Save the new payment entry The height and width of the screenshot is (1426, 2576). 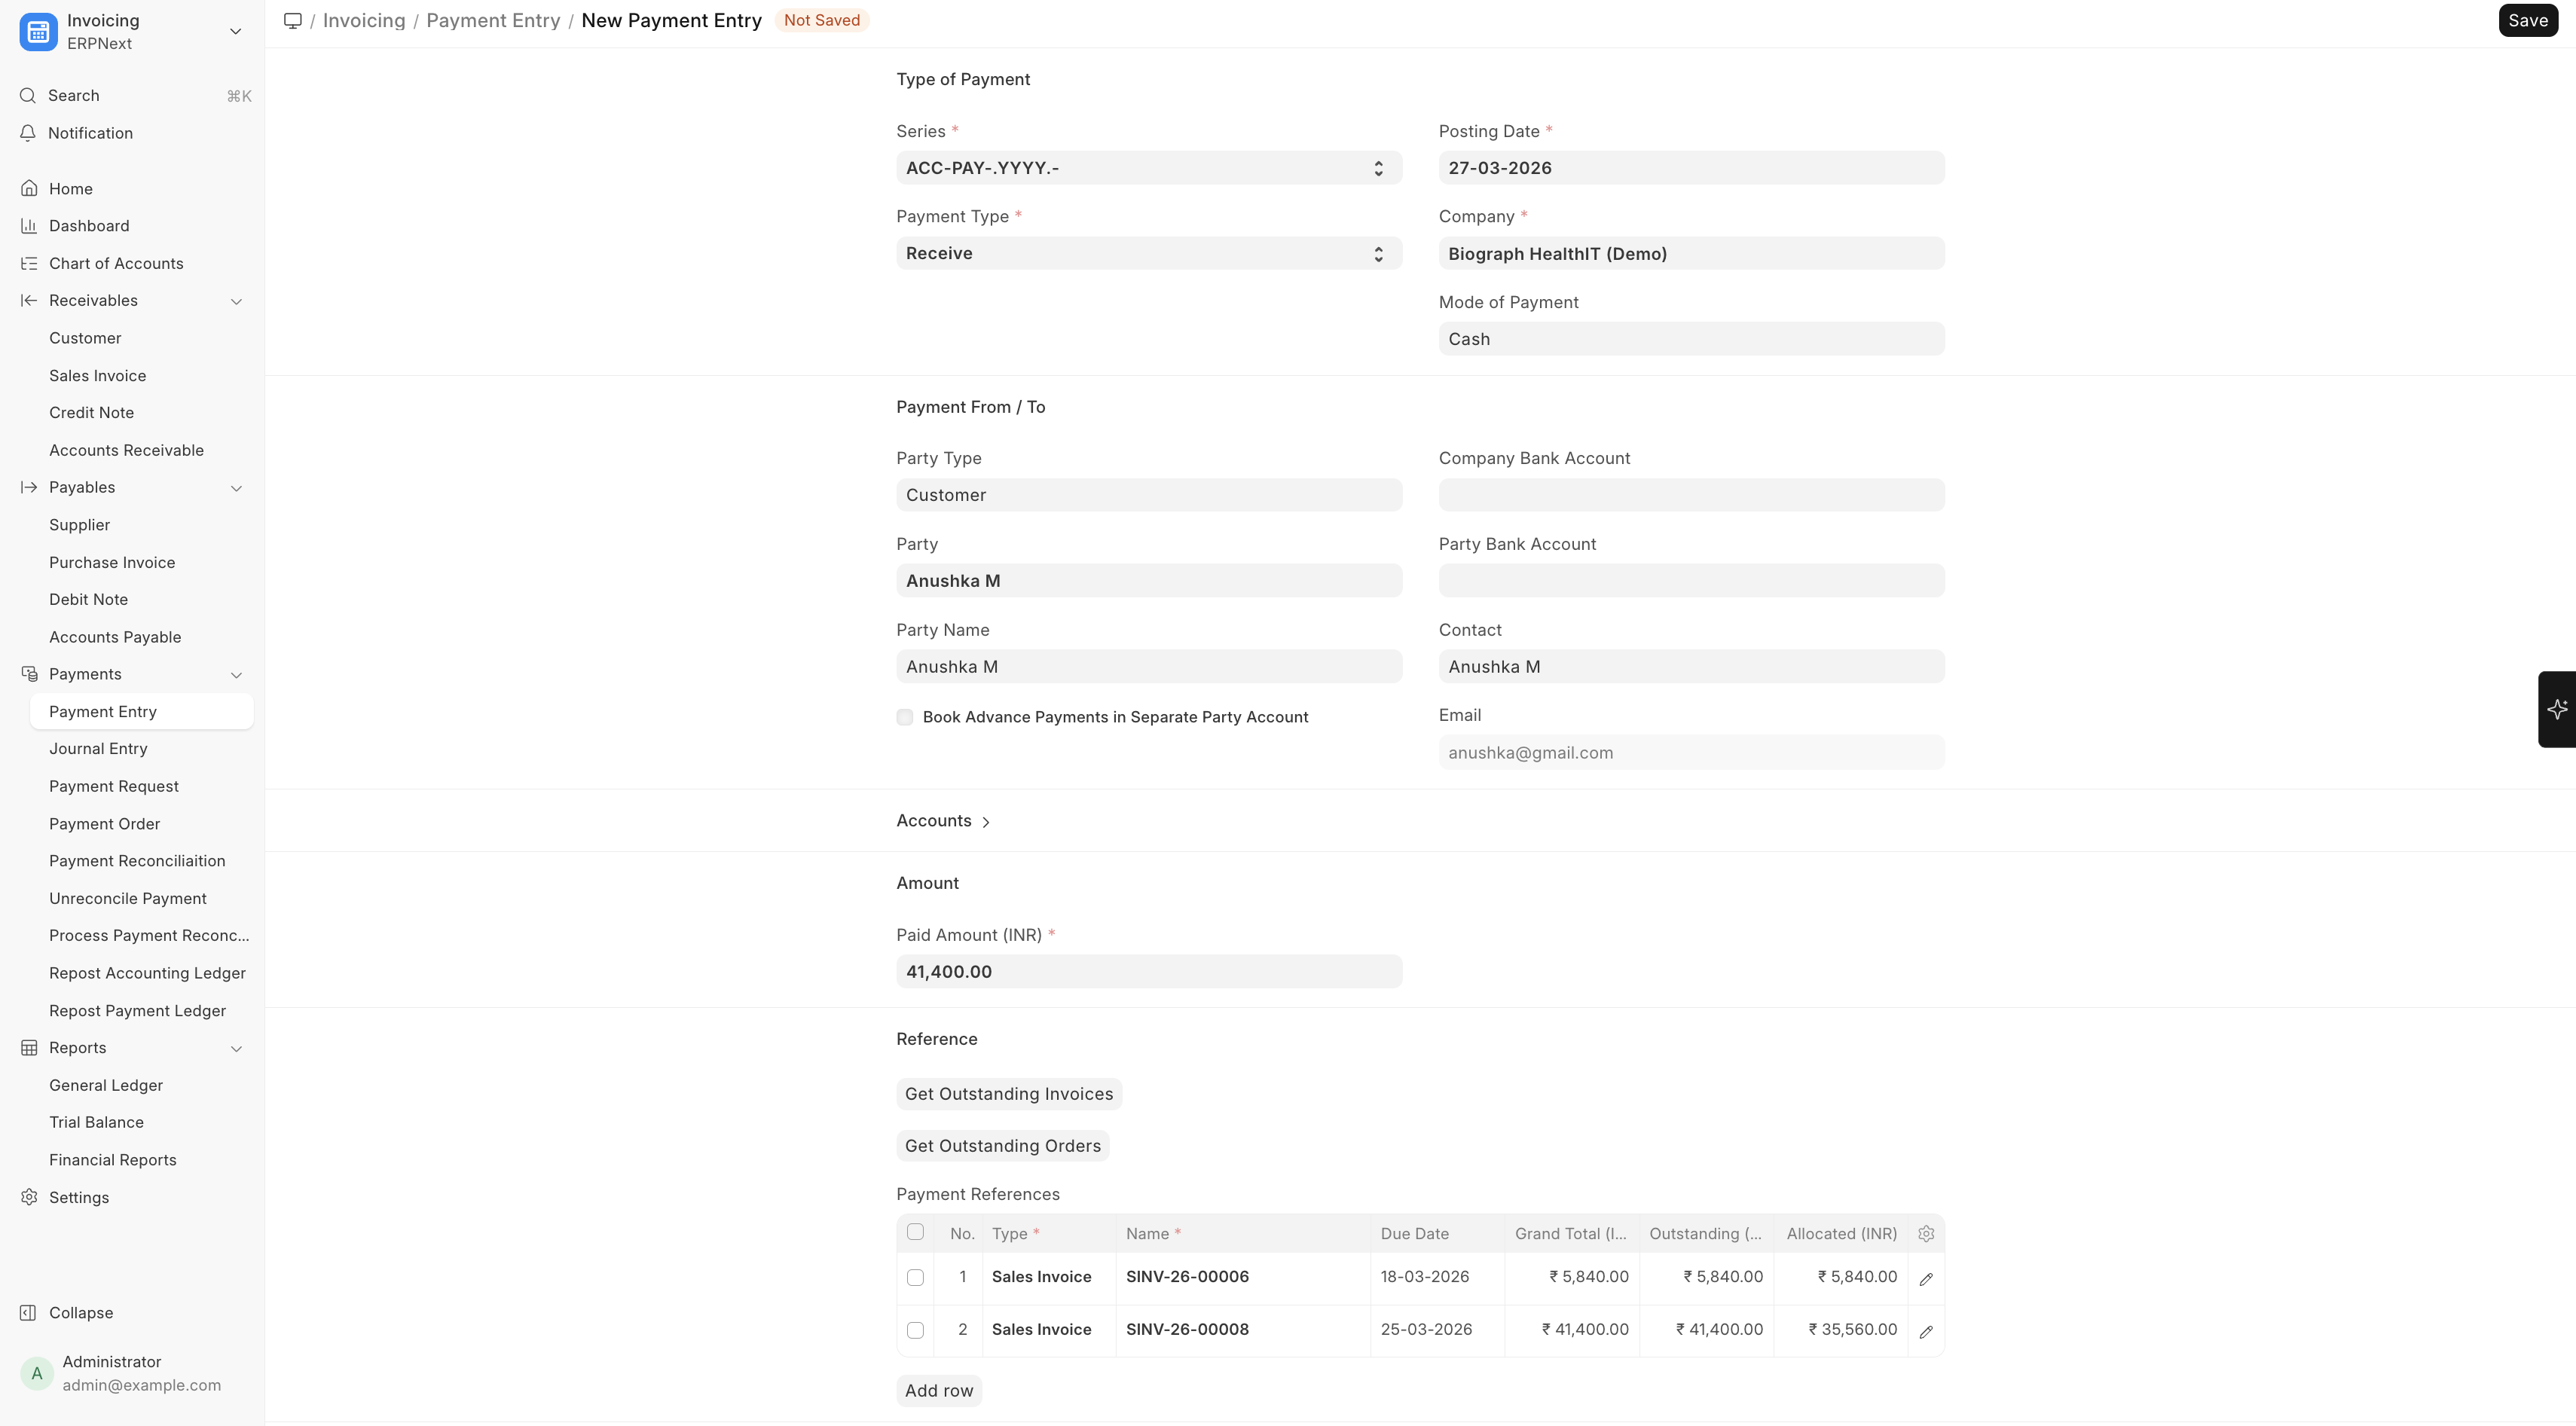(x=2527, y=20)
